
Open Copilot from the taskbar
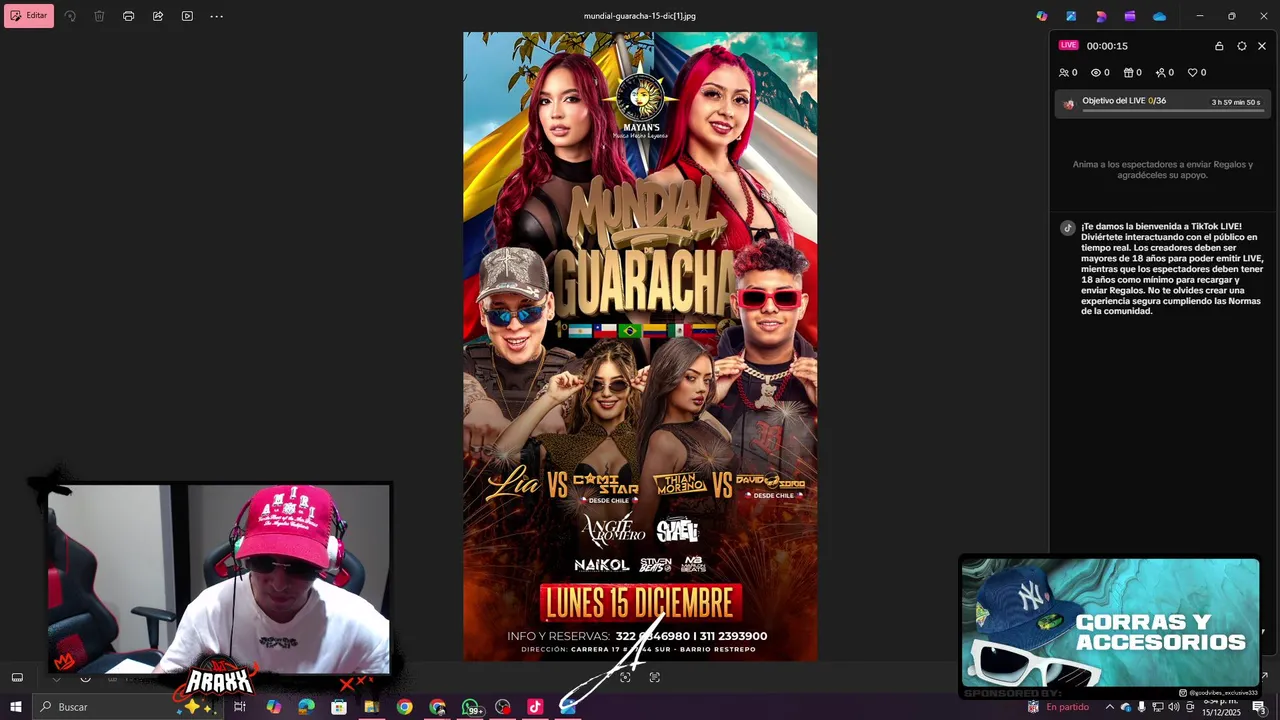point(273,707)
